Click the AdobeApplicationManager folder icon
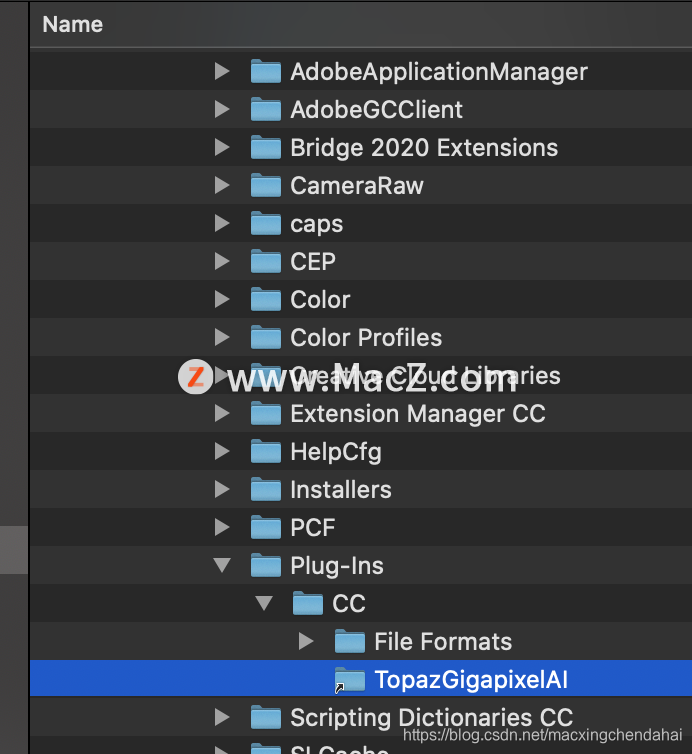The image size is (692, 754). (x=266, y=71)
